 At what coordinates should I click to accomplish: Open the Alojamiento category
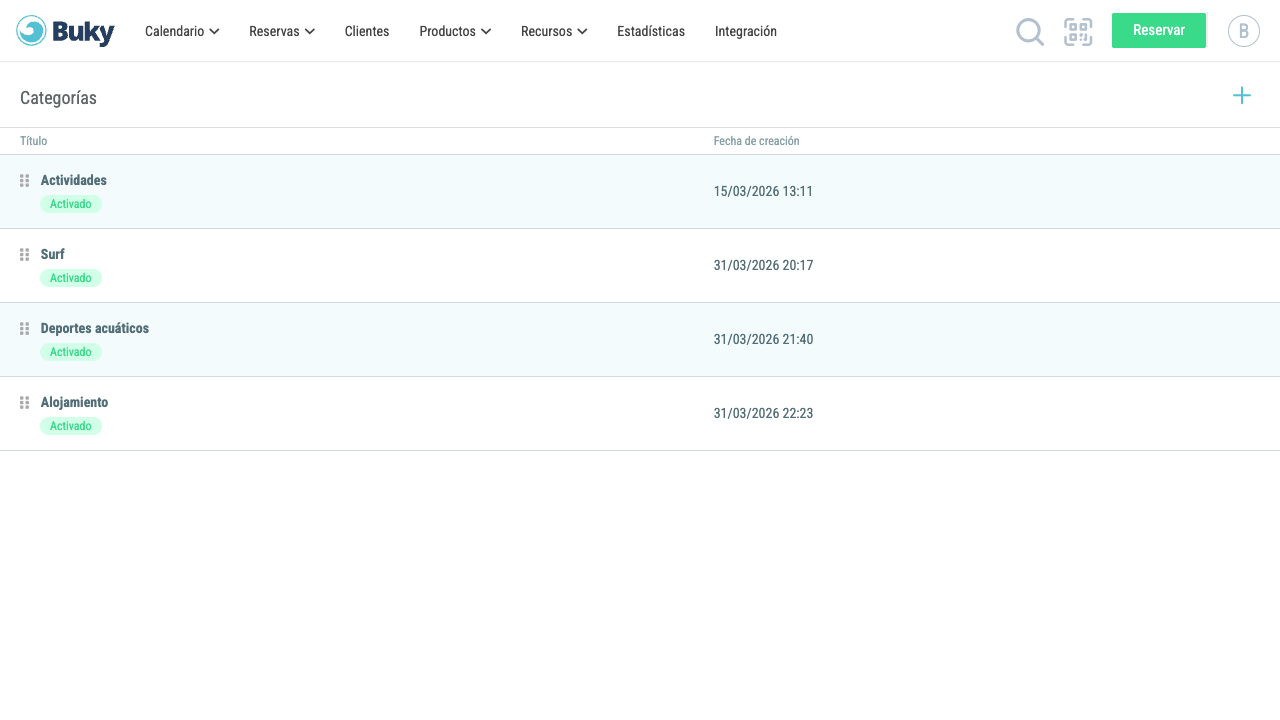[x=75, y=402]
